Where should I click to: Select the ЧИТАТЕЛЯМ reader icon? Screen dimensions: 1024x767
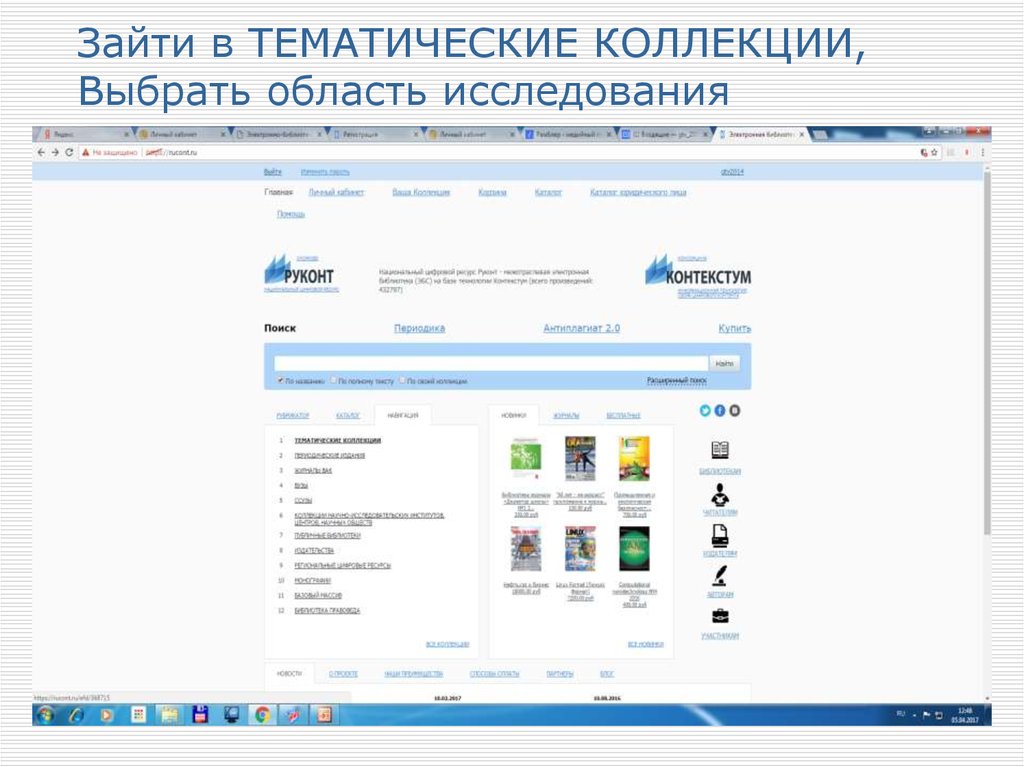point(719,498)
